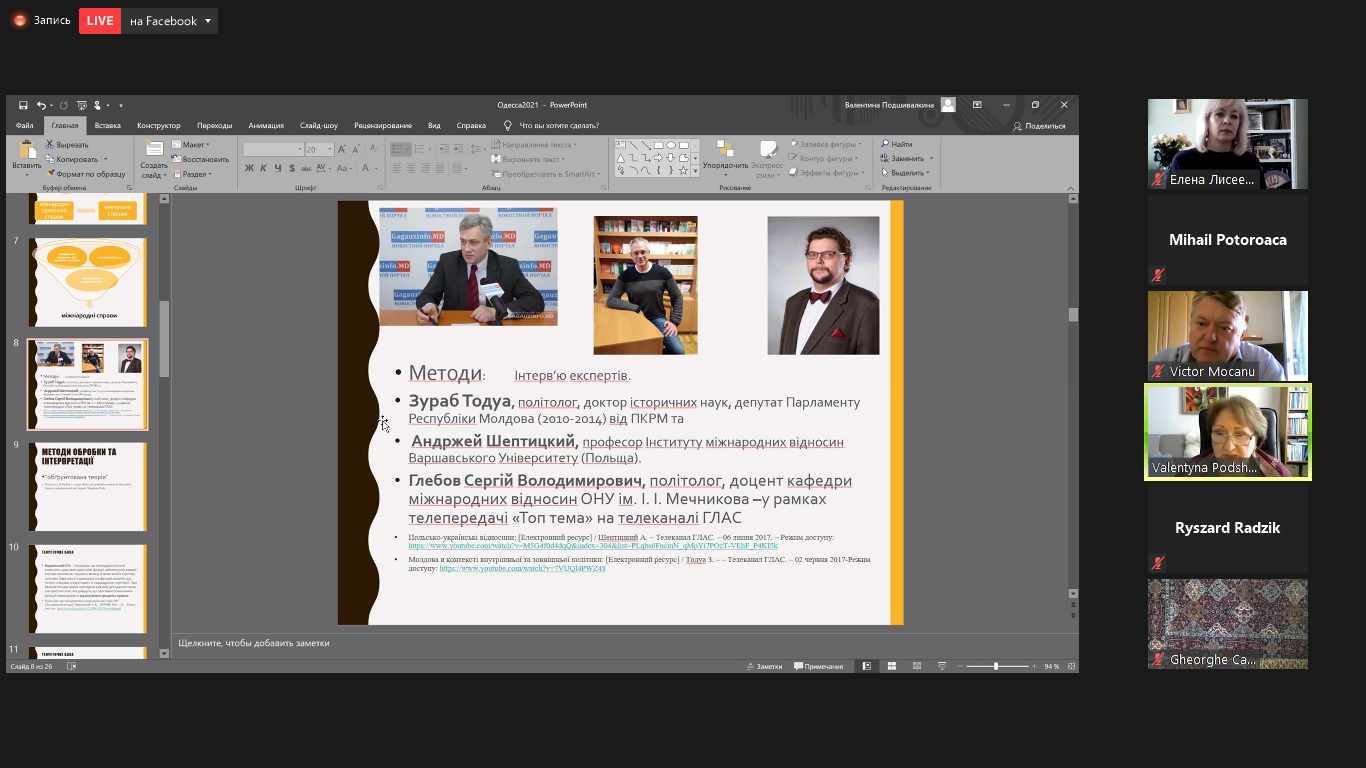Click the user account avatar icon
Viewport: 1366px width, 768px height.
[x=948, y=105]
